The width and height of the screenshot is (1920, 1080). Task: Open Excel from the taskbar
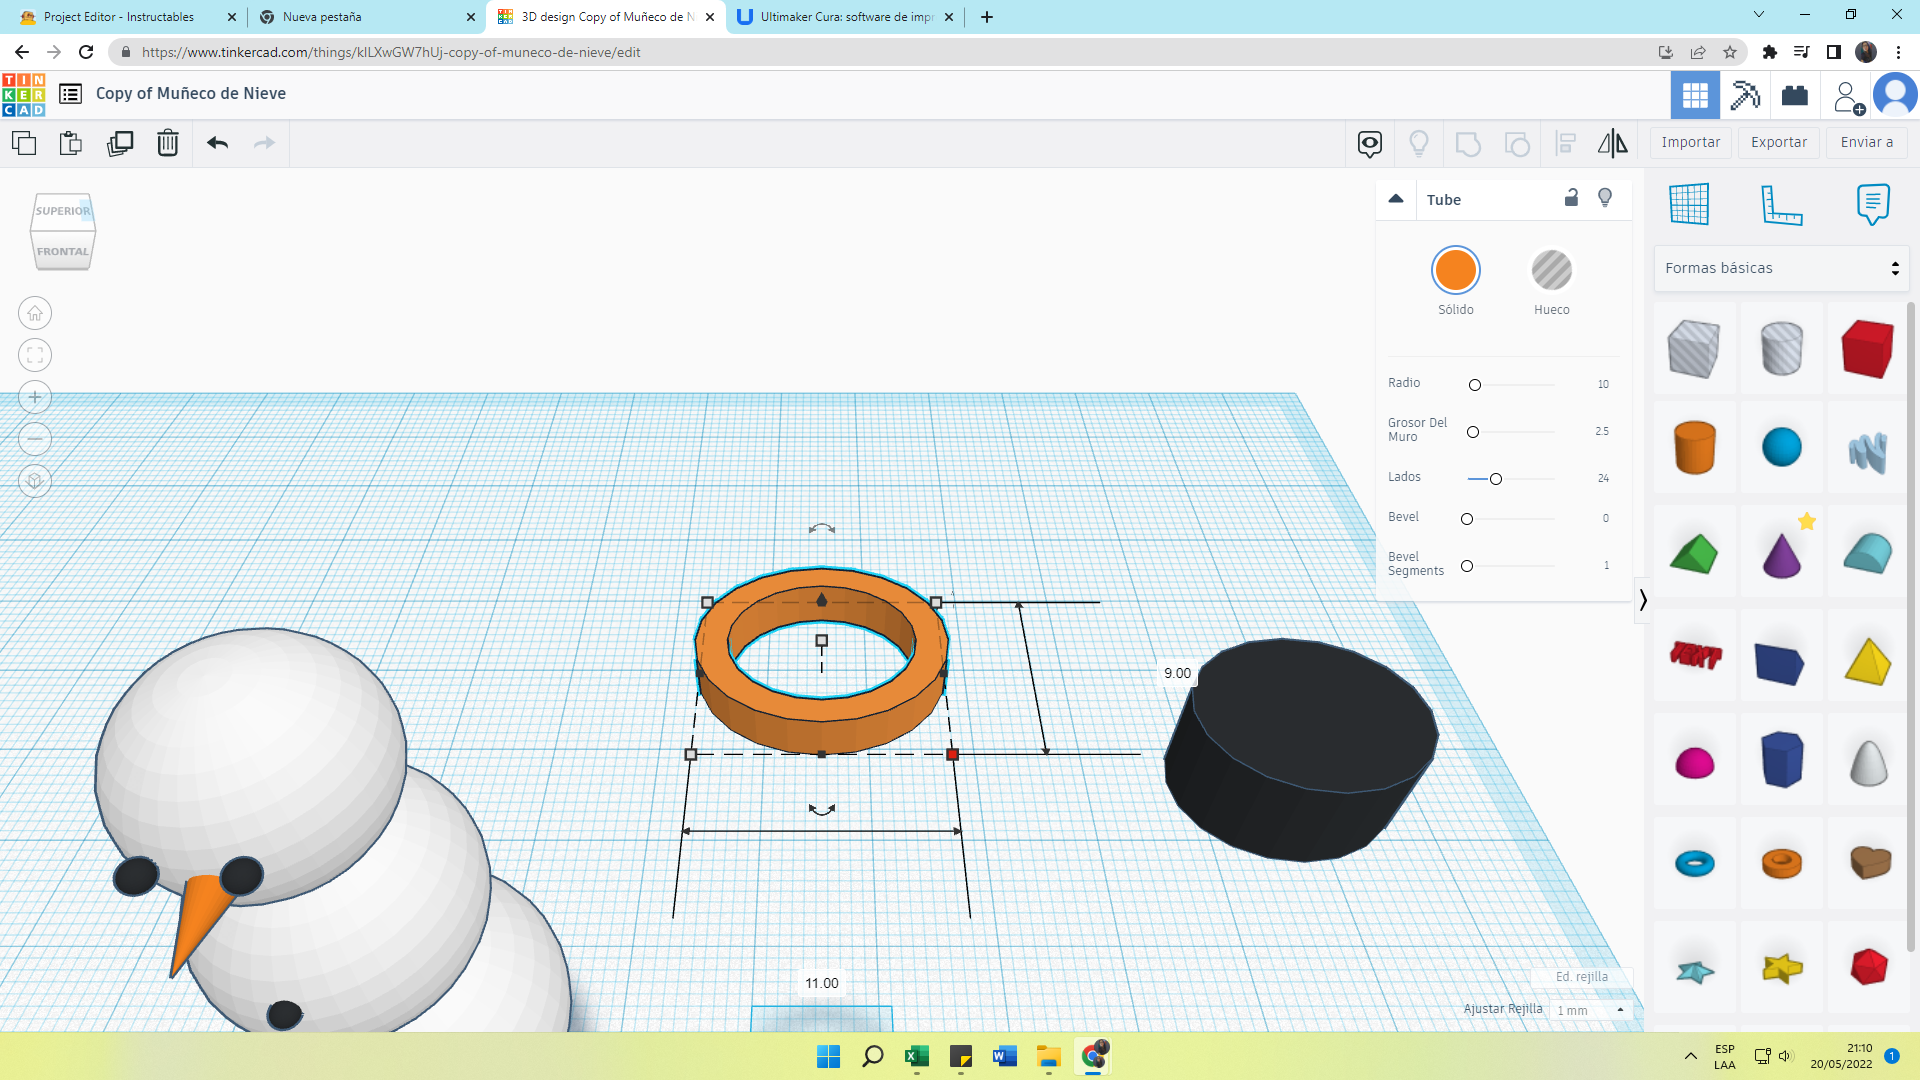coord(917,1056)
